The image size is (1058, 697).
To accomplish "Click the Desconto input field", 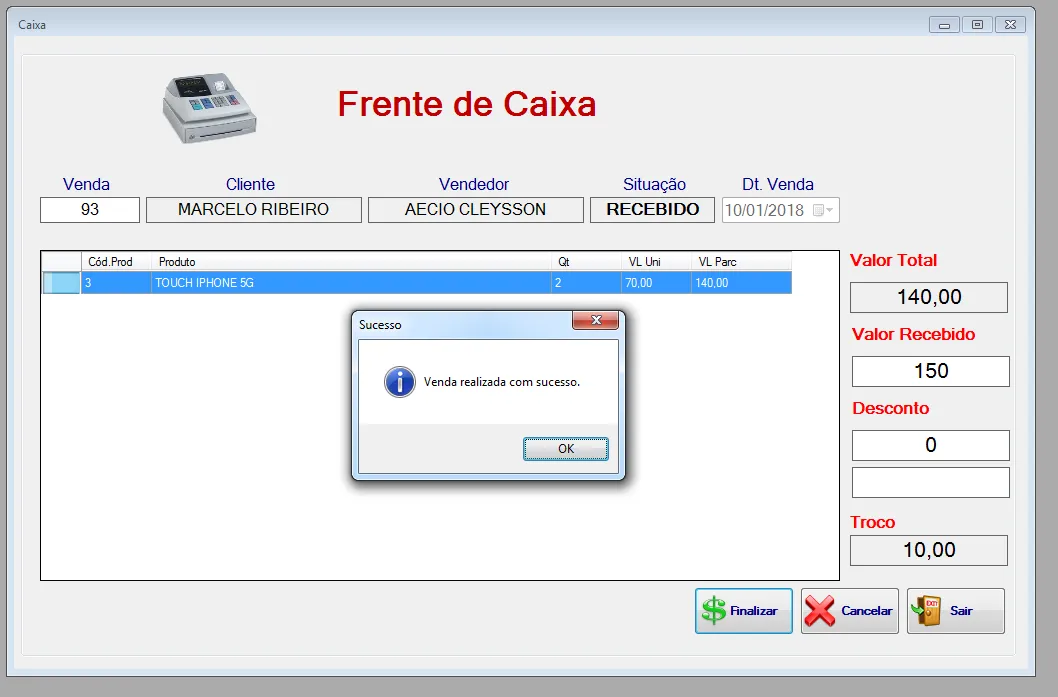I will click(930, 445).
